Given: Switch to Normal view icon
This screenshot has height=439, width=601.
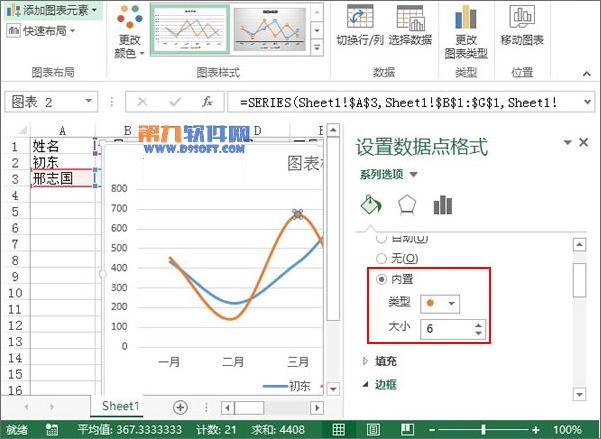Looking at the screenshot, I should (x=338, y=429).
